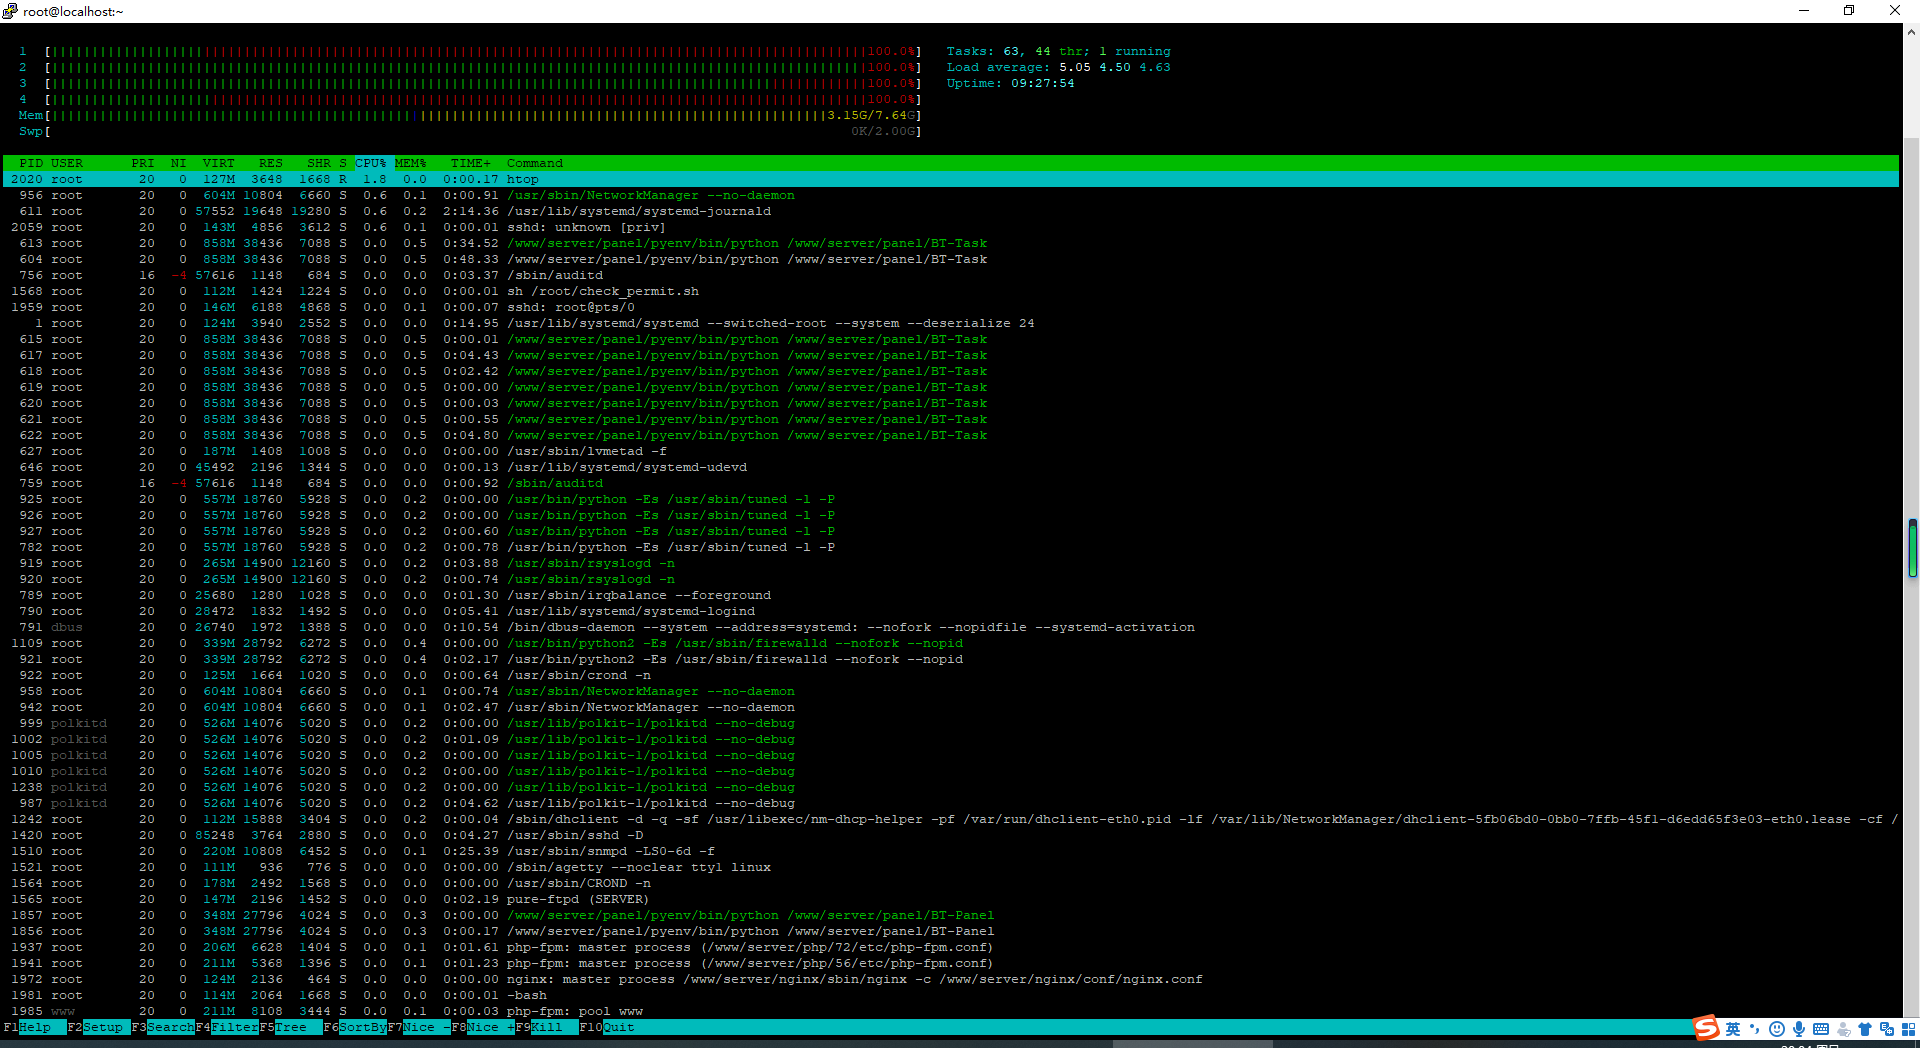Click F7 Nice - in htop footer
The height and width of the screenshot is (1048, 1920).
pos(418,1027)
